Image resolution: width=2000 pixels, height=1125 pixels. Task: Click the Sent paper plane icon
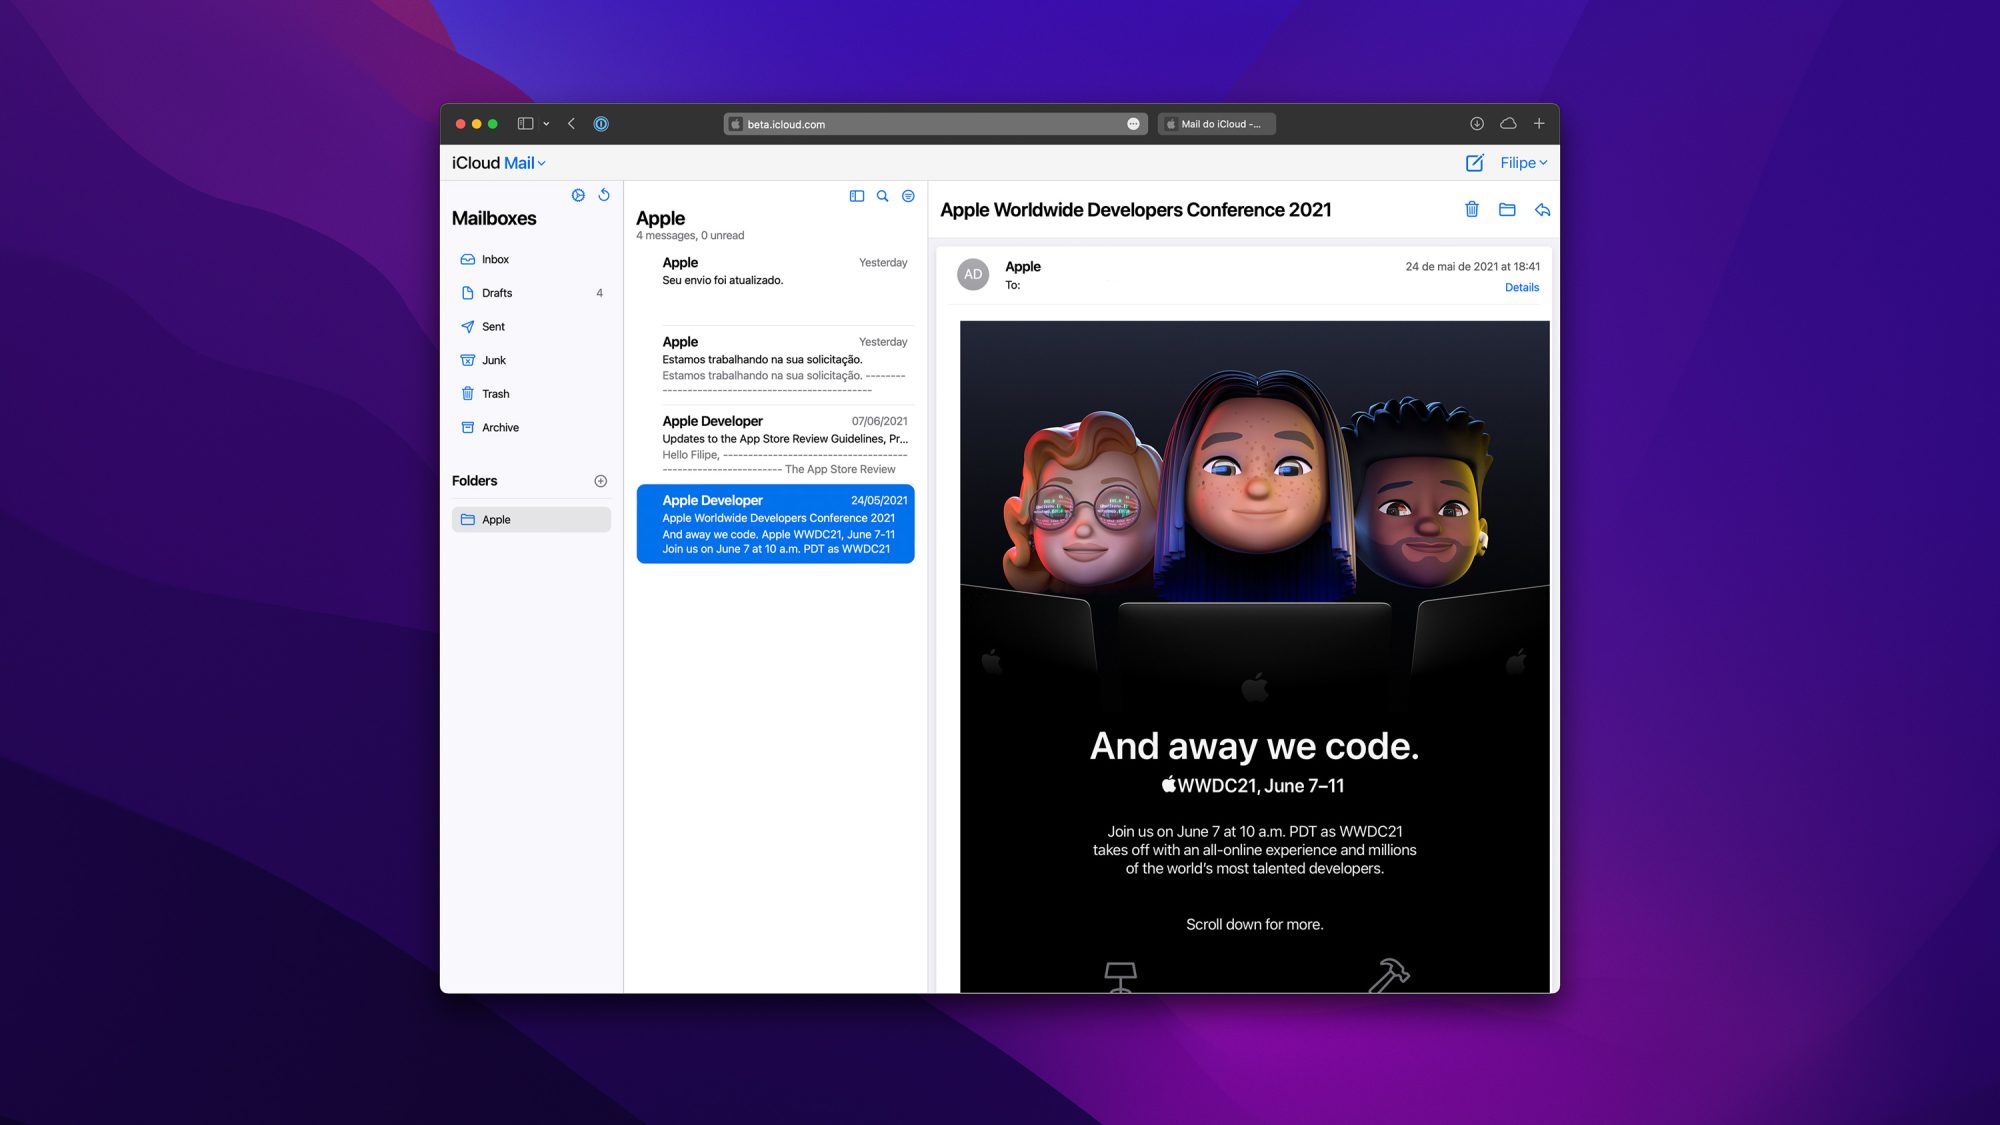coord(467,327)
